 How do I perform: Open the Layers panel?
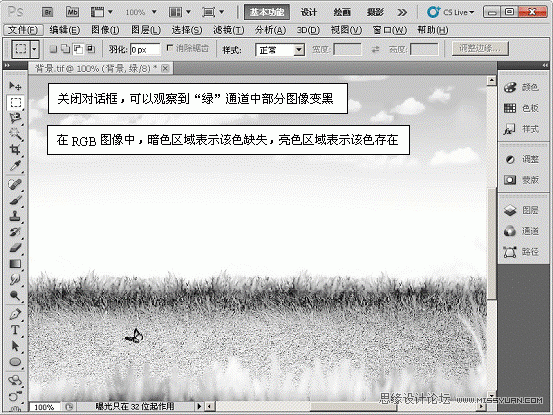522,210
